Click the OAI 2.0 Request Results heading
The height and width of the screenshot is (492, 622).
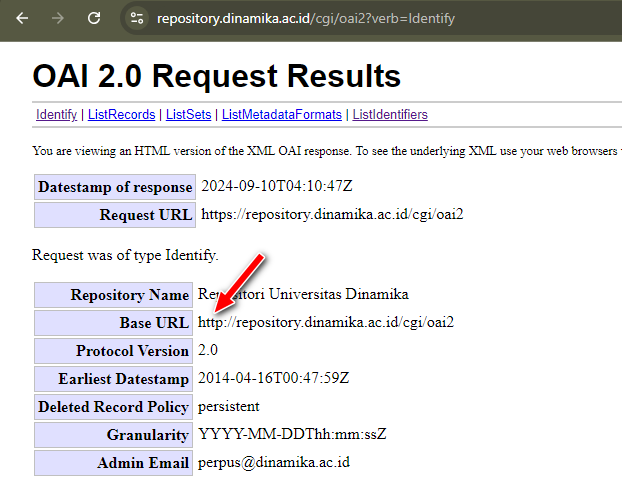coord(217,76)
